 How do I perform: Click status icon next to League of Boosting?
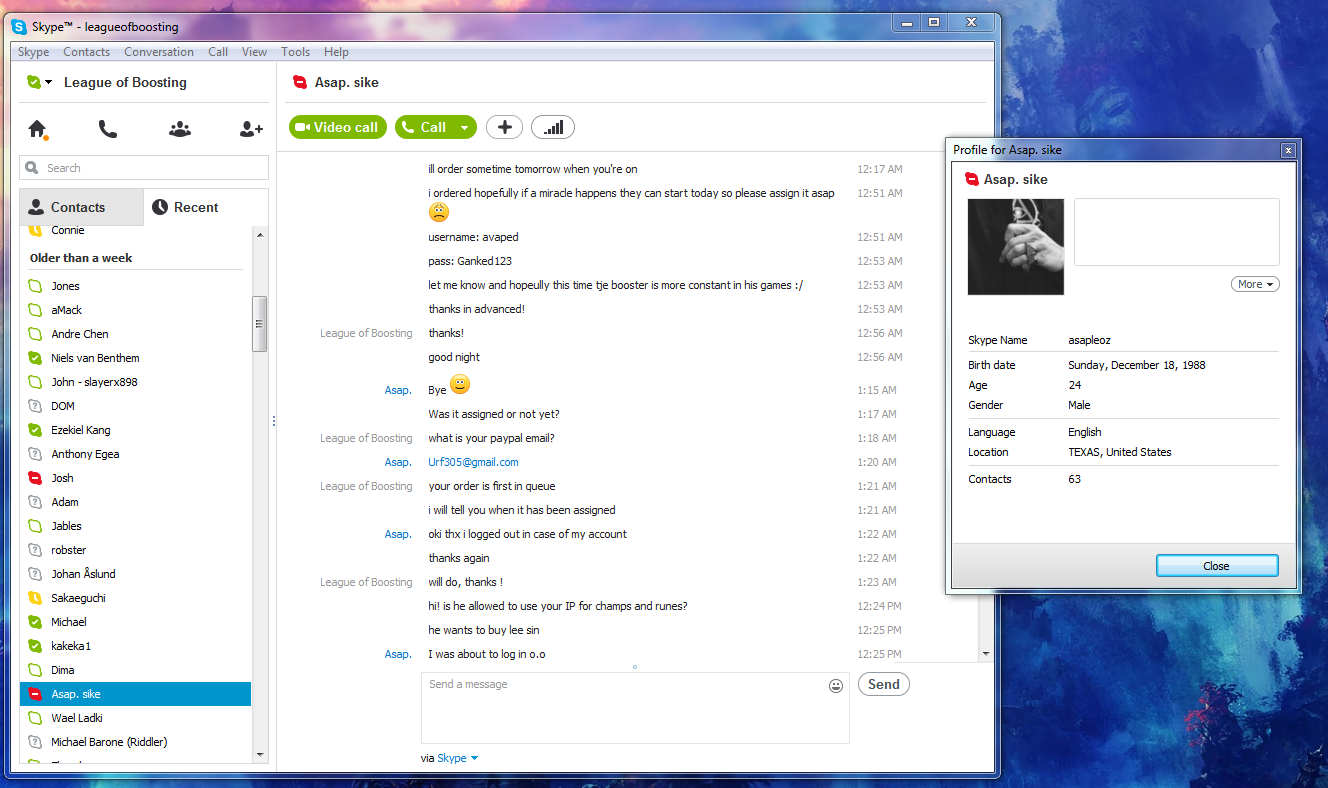[x=34, y=82]
